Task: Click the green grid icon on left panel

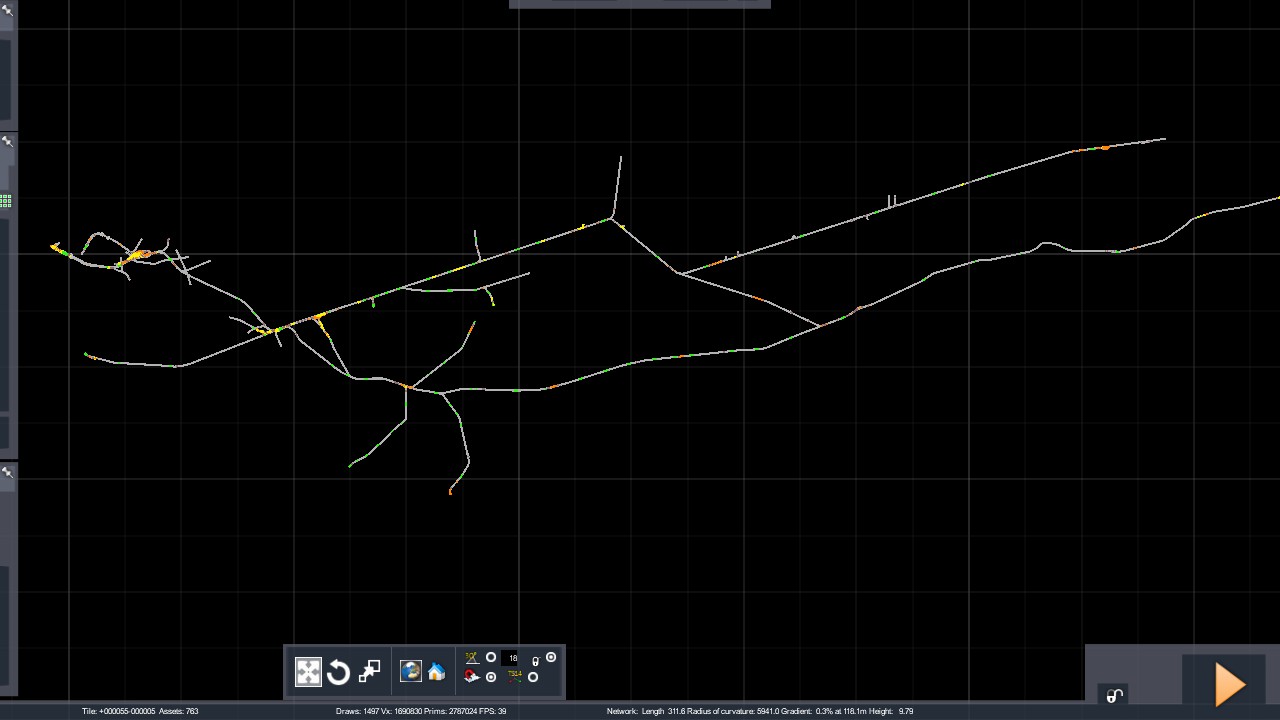Action: pyautogui.click(x=6, y=202)
